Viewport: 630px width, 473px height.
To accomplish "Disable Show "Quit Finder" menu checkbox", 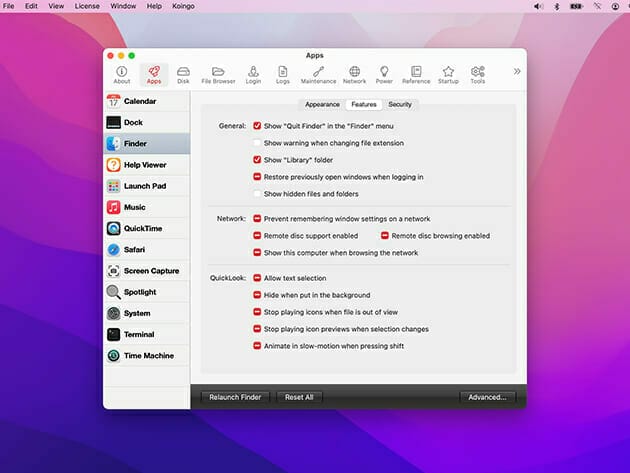I will click(x=257, y=126).
